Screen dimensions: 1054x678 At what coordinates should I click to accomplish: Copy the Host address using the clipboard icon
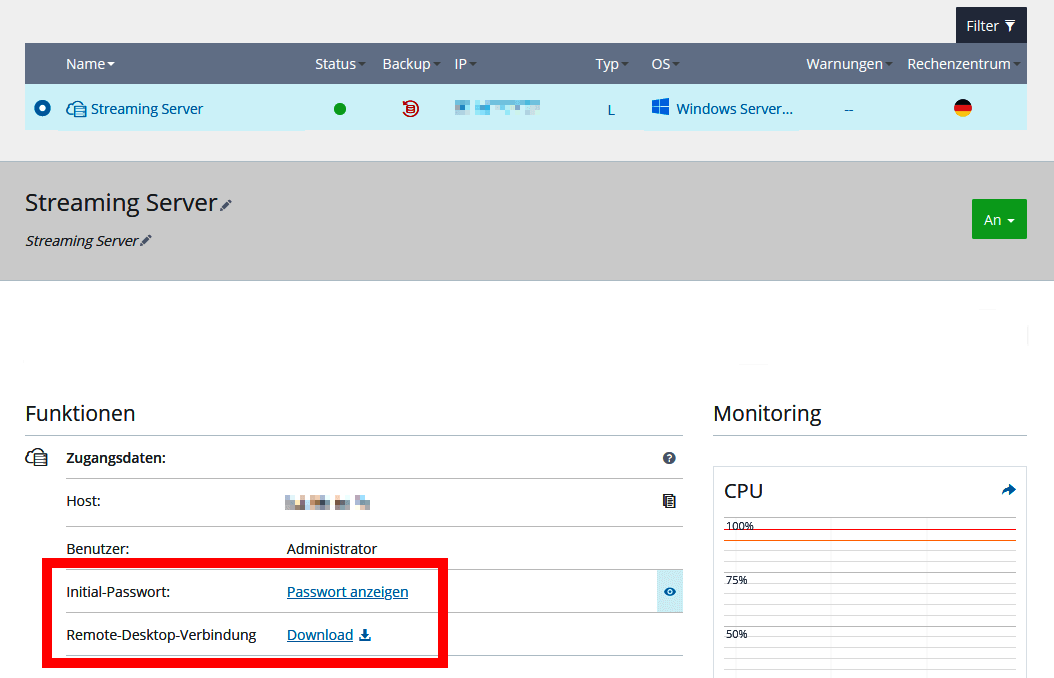(x=669, y=500)
